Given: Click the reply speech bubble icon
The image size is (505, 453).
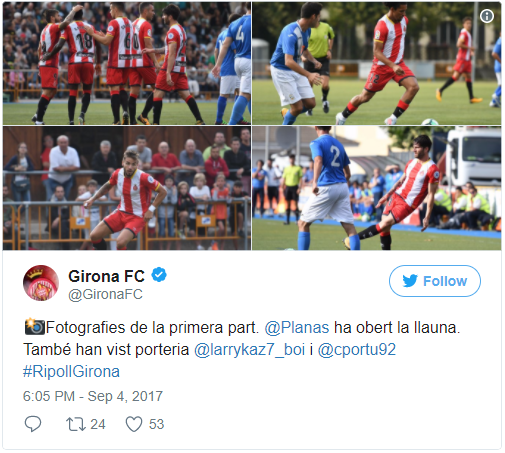Looking at the screenshot, I should (x=33, y=424).
